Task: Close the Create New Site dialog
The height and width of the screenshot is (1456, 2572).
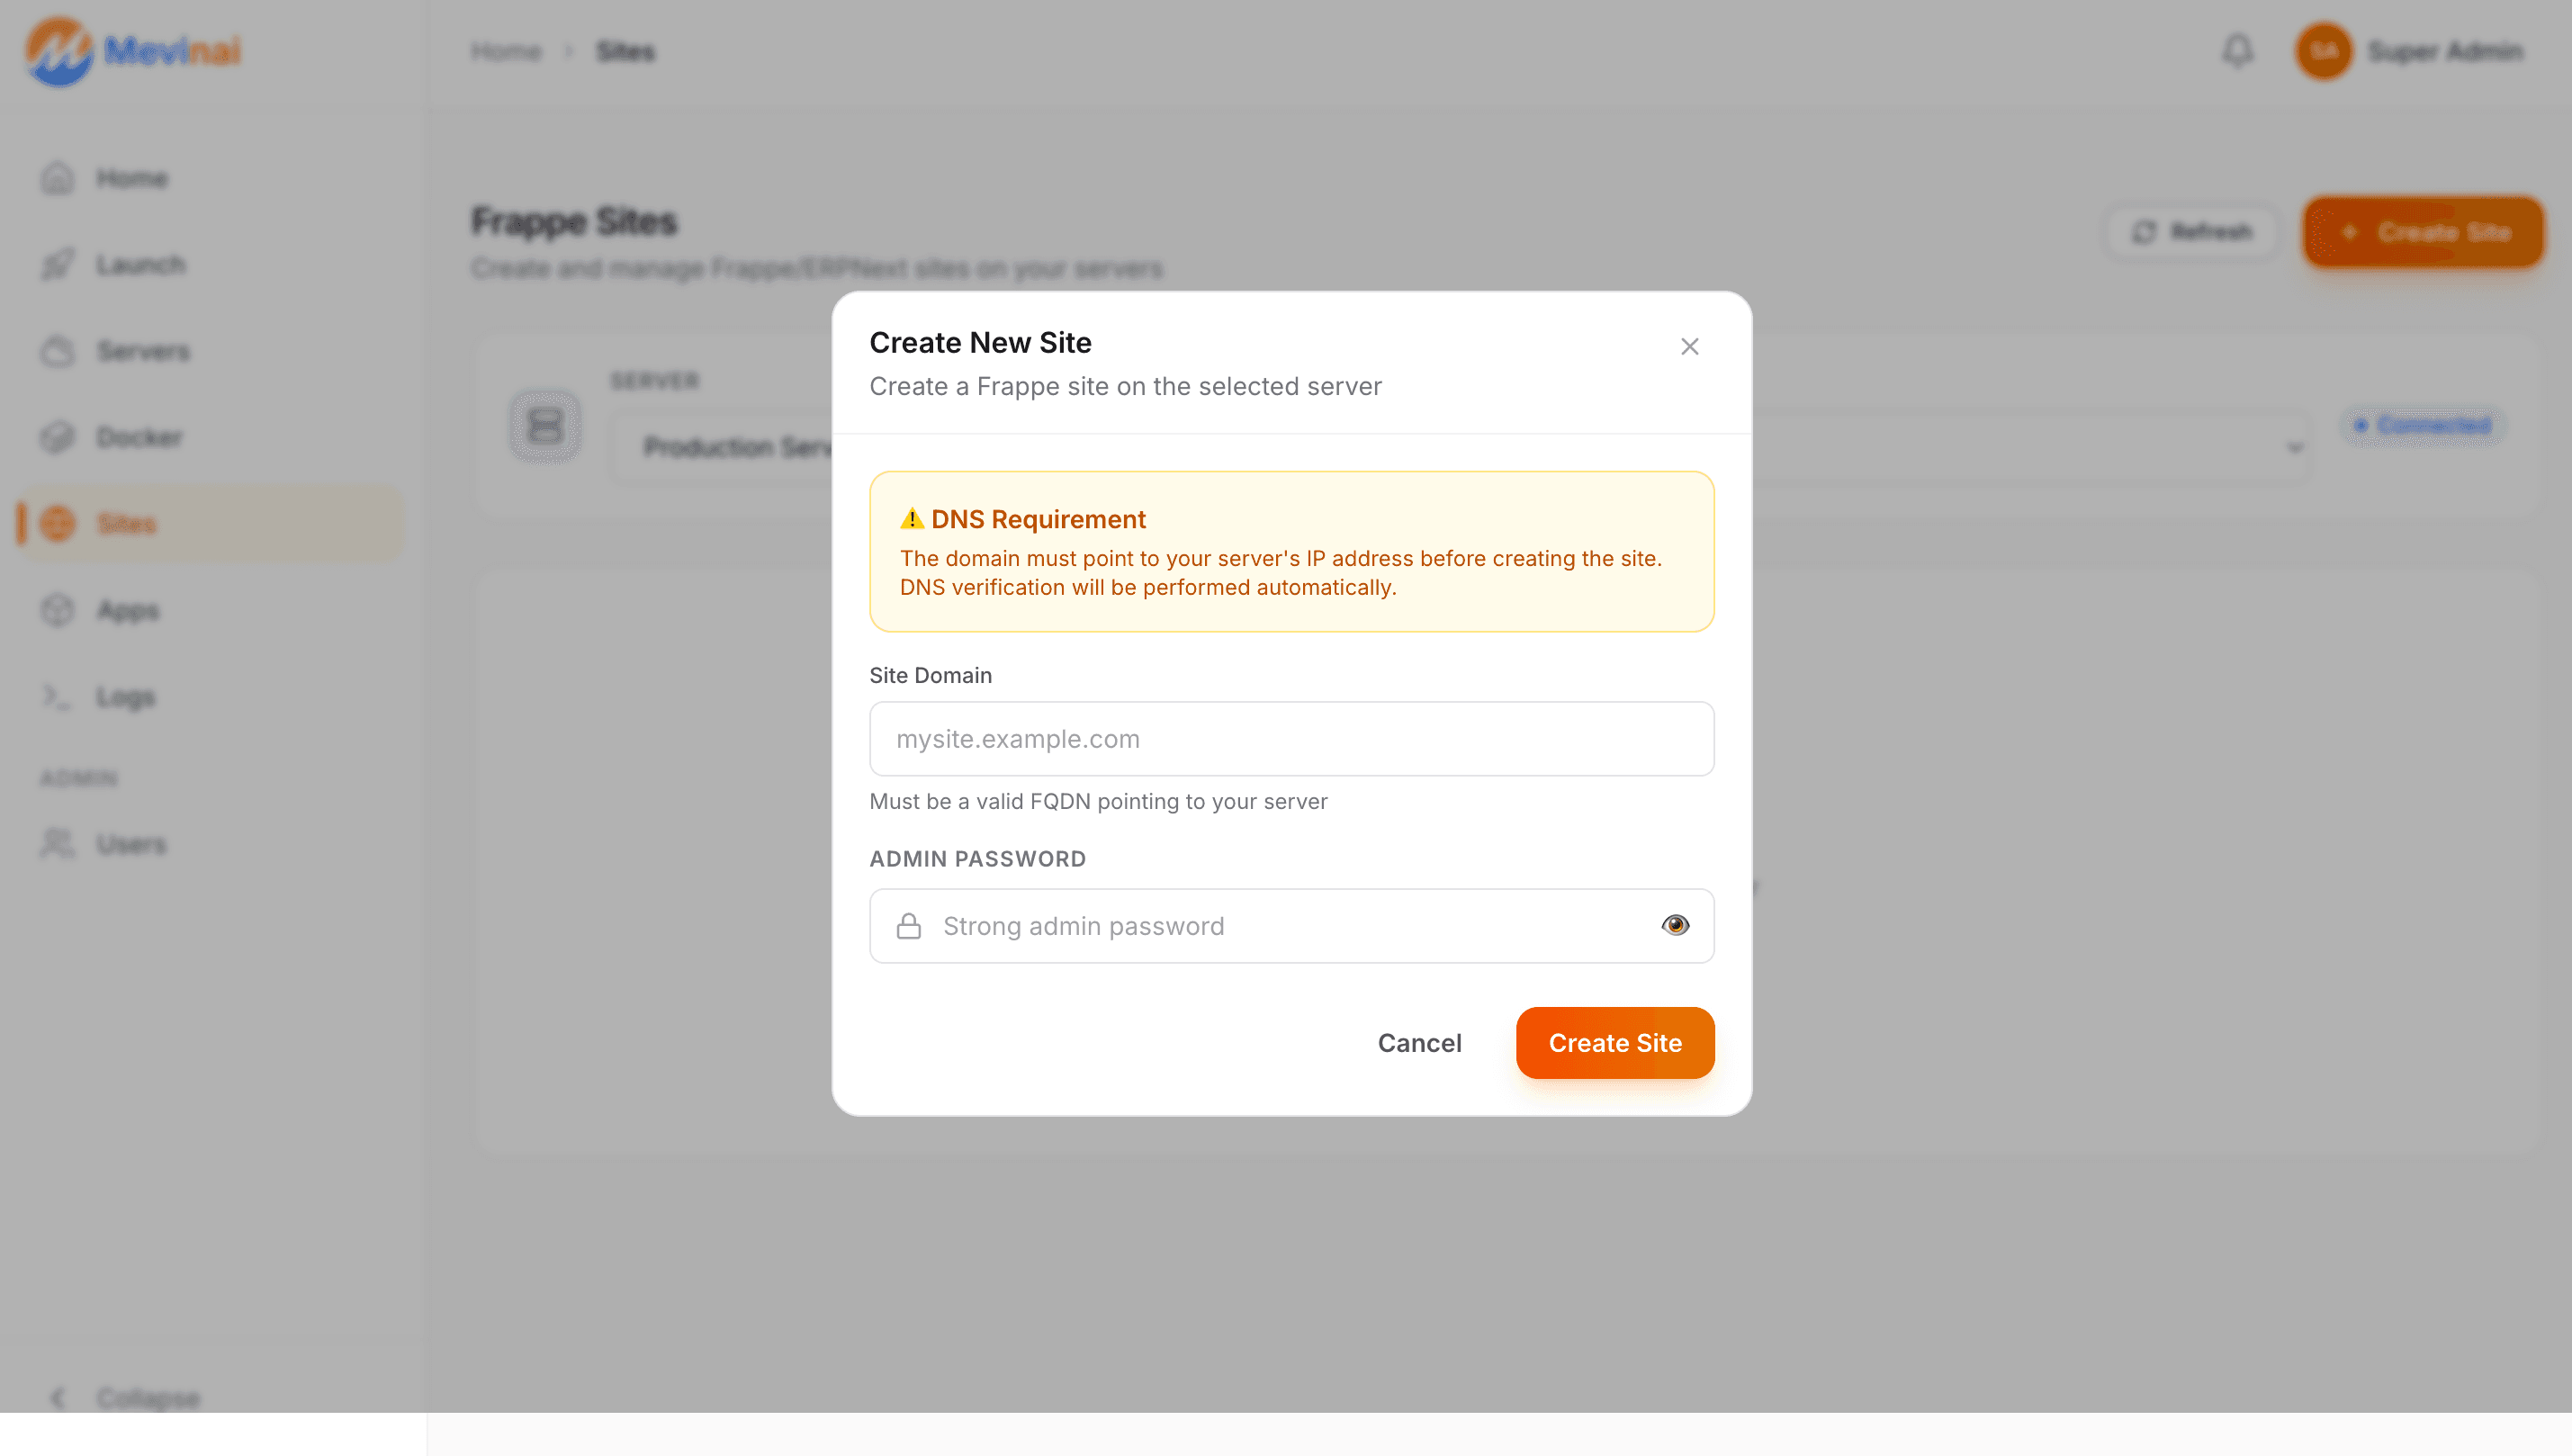Action: 1689,347
